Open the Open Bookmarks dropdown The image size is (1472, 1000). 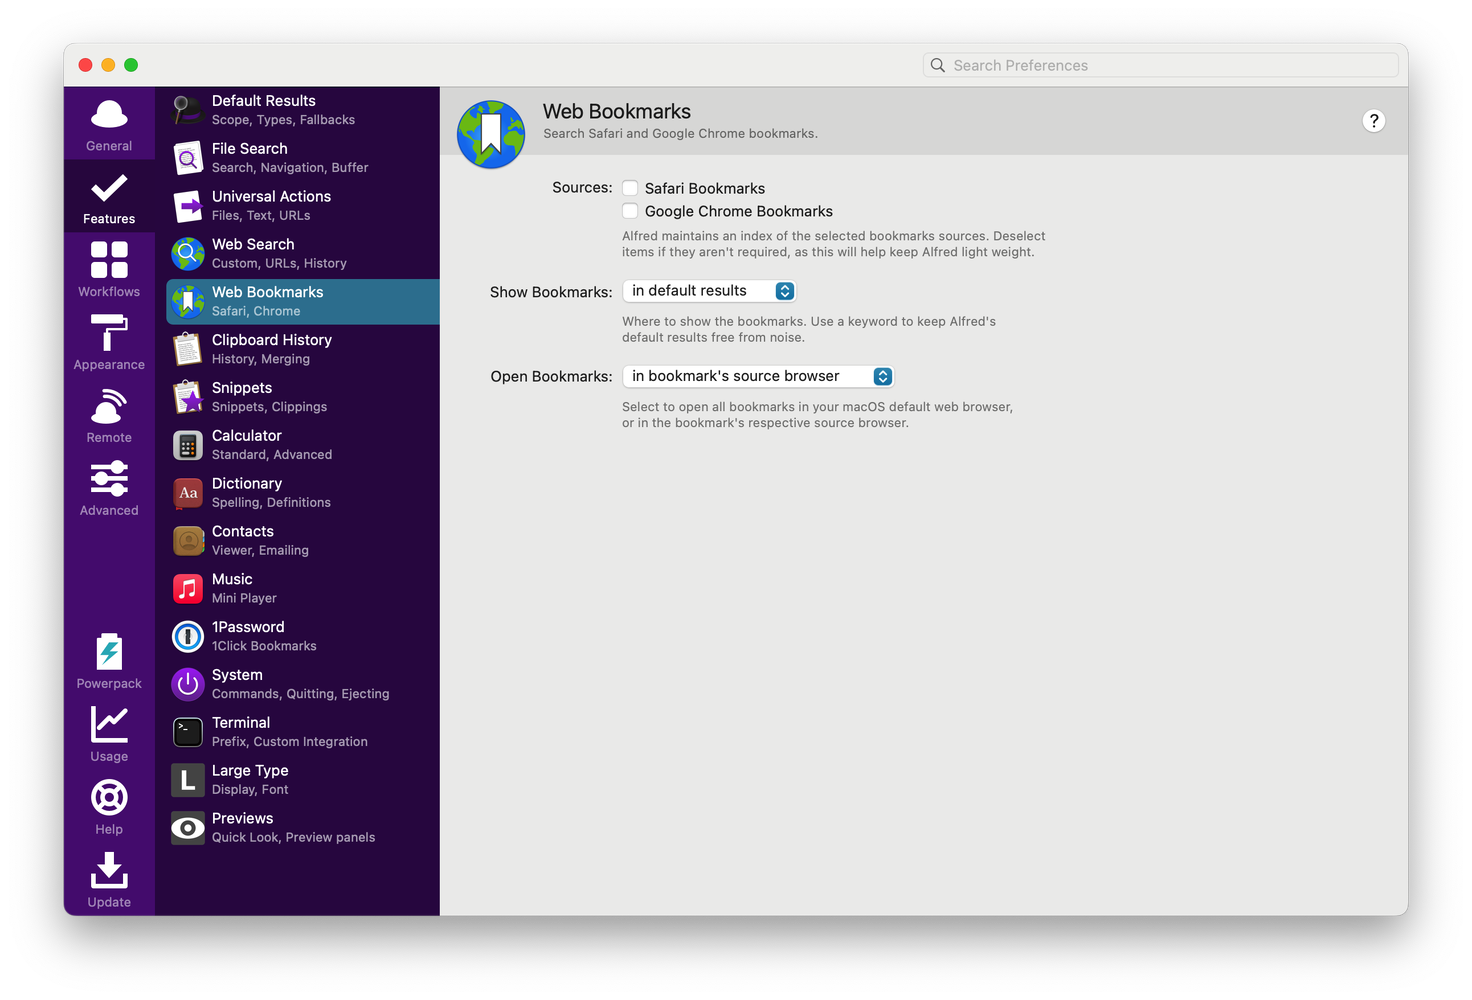(x=757, y=376)
